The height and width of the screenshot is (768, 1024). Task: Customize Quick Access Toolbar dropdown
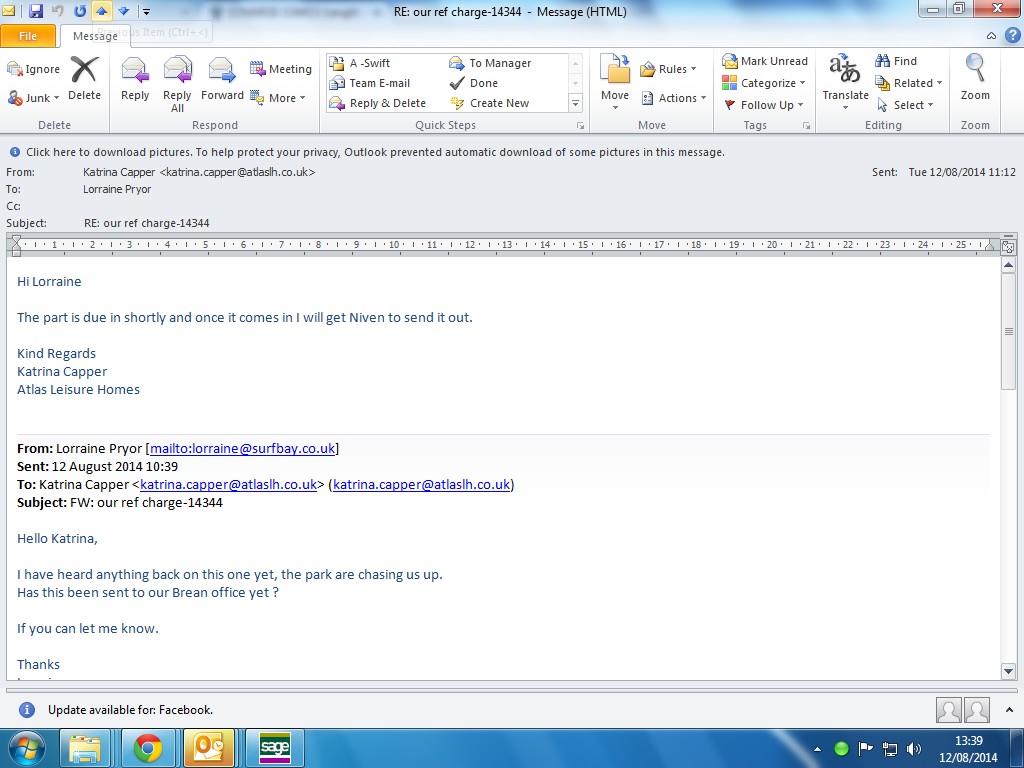tap(147, 12)
